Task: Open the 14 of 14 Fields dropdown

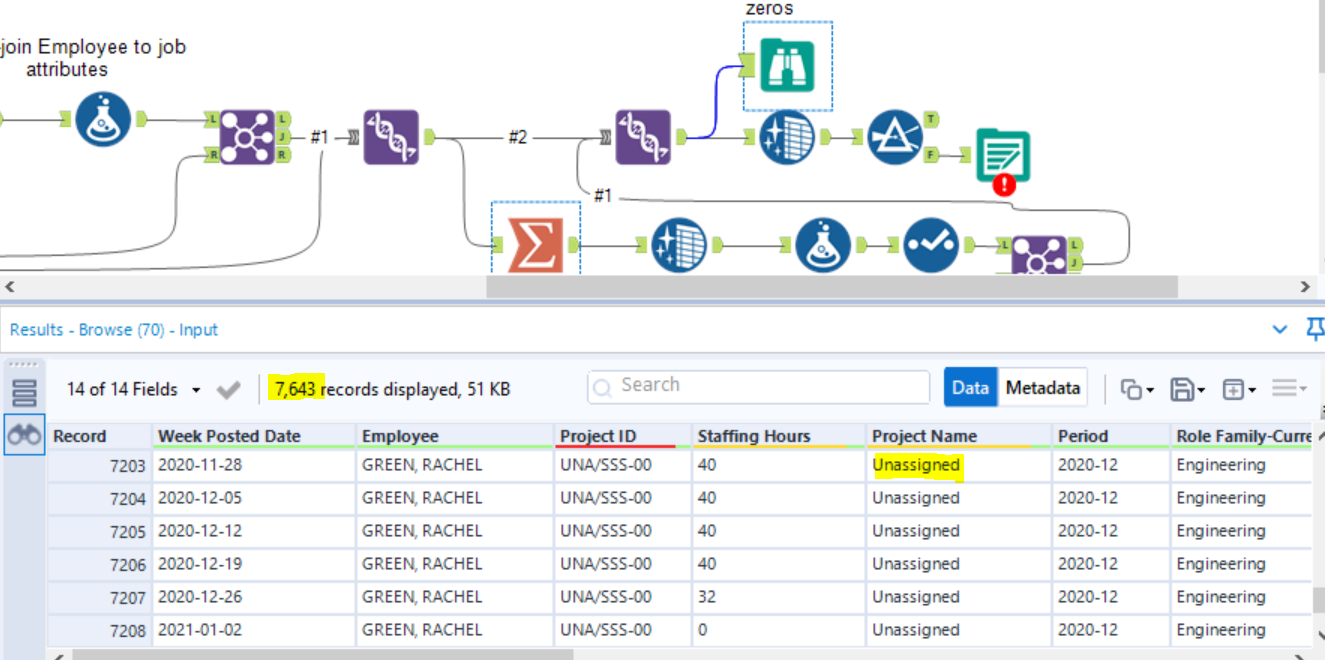Action: (131, 389)
